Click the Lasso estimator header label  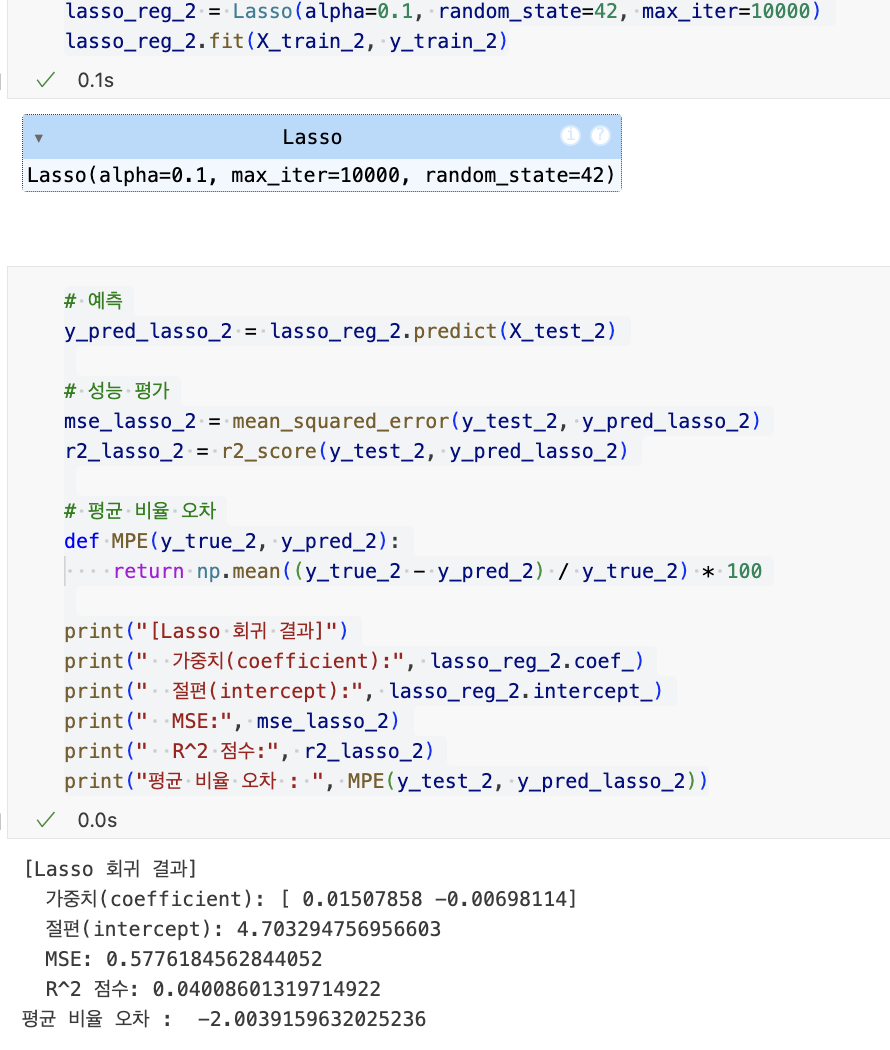point(312,137)
